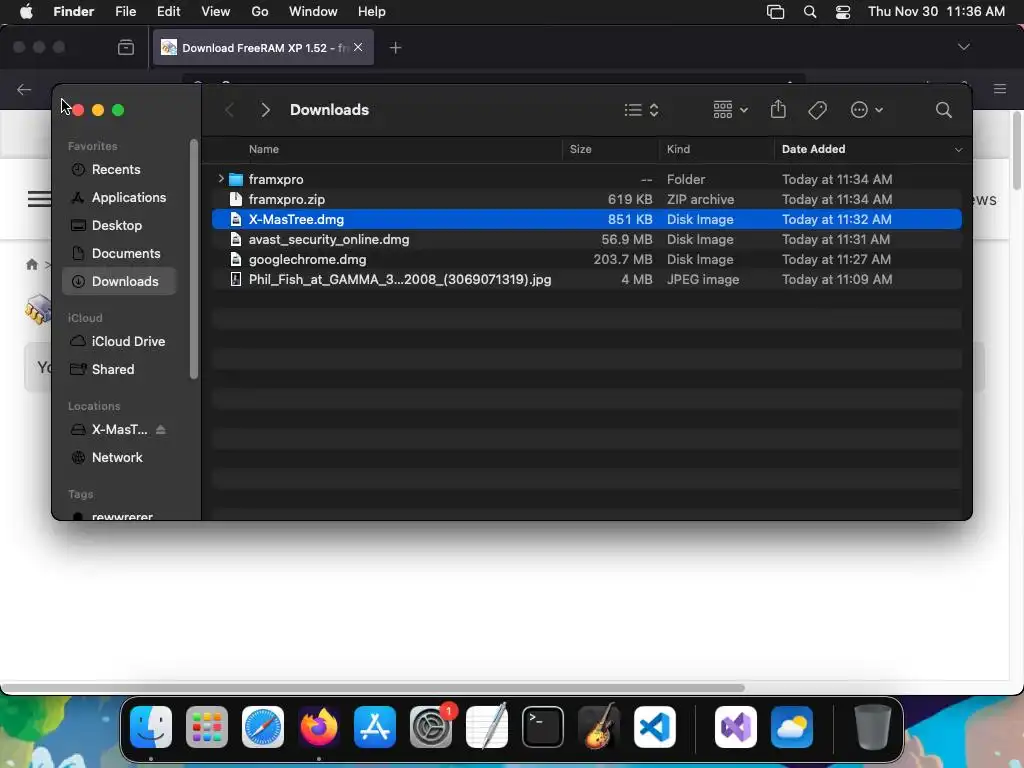Select avast_security_online.dmg file

586,239
